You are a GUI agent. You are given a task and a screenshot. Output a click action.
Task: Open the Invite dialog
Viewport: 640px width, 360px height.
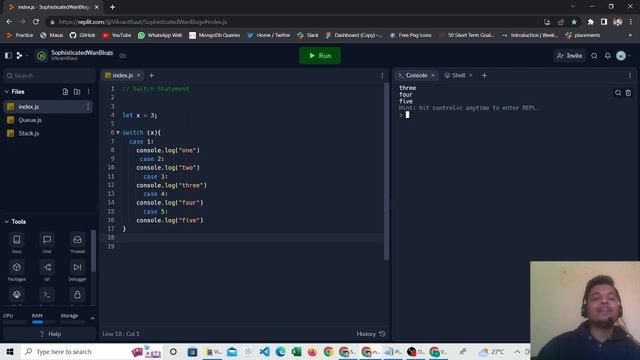pos(569,56)
